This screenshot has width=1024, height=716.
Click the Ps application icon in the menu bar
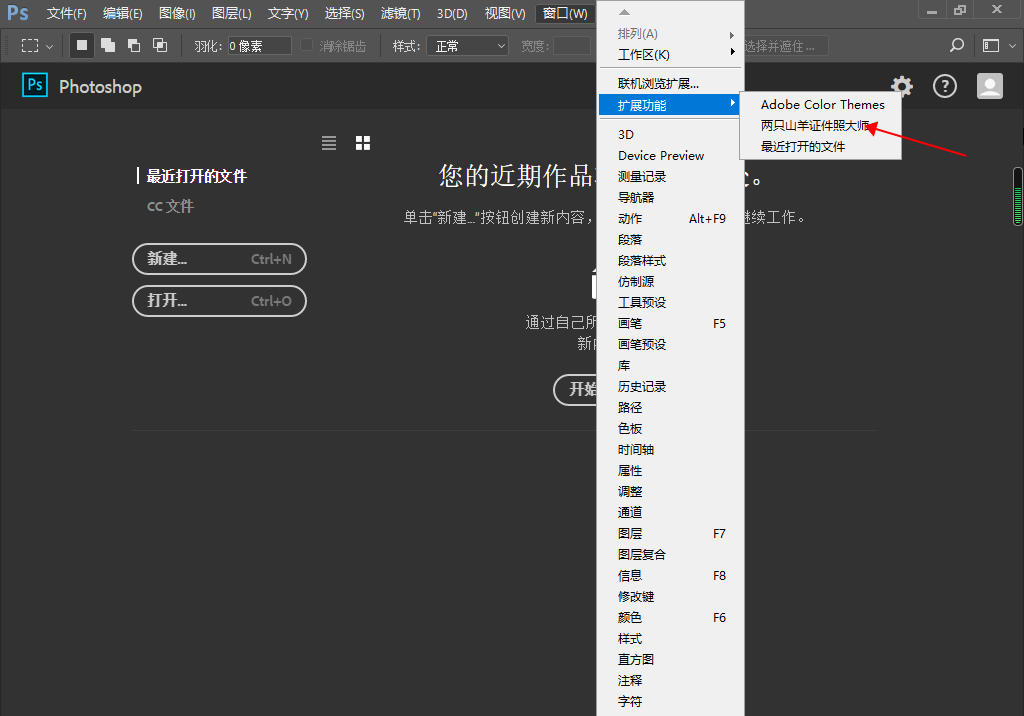point(18,13)
